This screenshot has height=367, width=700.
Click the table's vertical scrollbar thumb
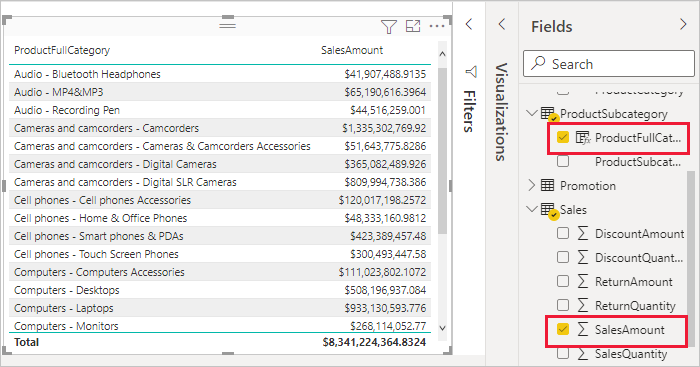[442, 151]
